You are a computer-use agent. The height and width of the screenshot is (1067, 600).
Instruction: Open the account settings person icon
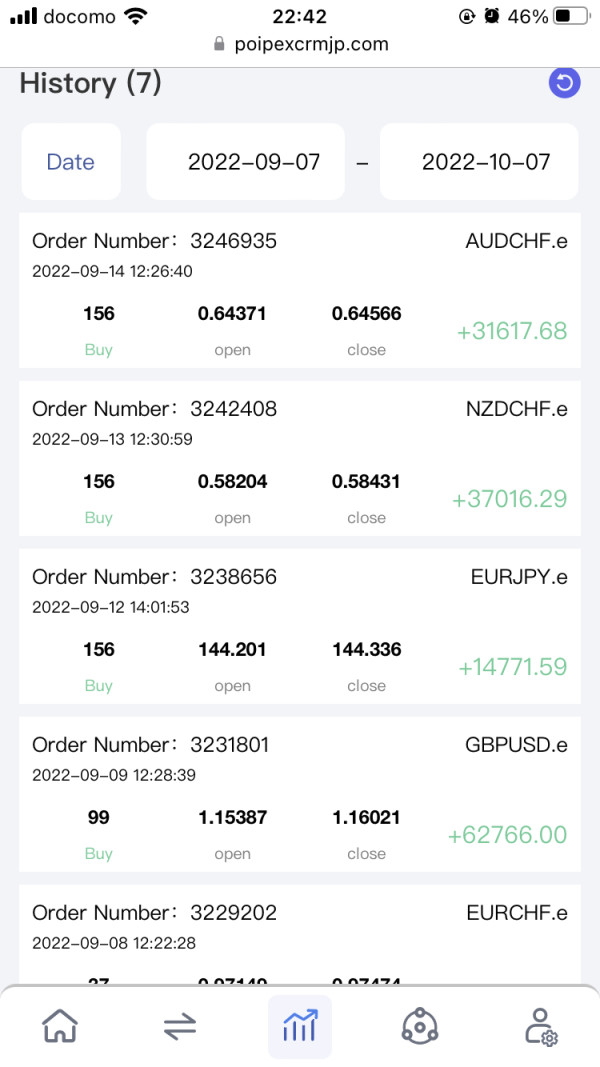tap(540, 1026)
